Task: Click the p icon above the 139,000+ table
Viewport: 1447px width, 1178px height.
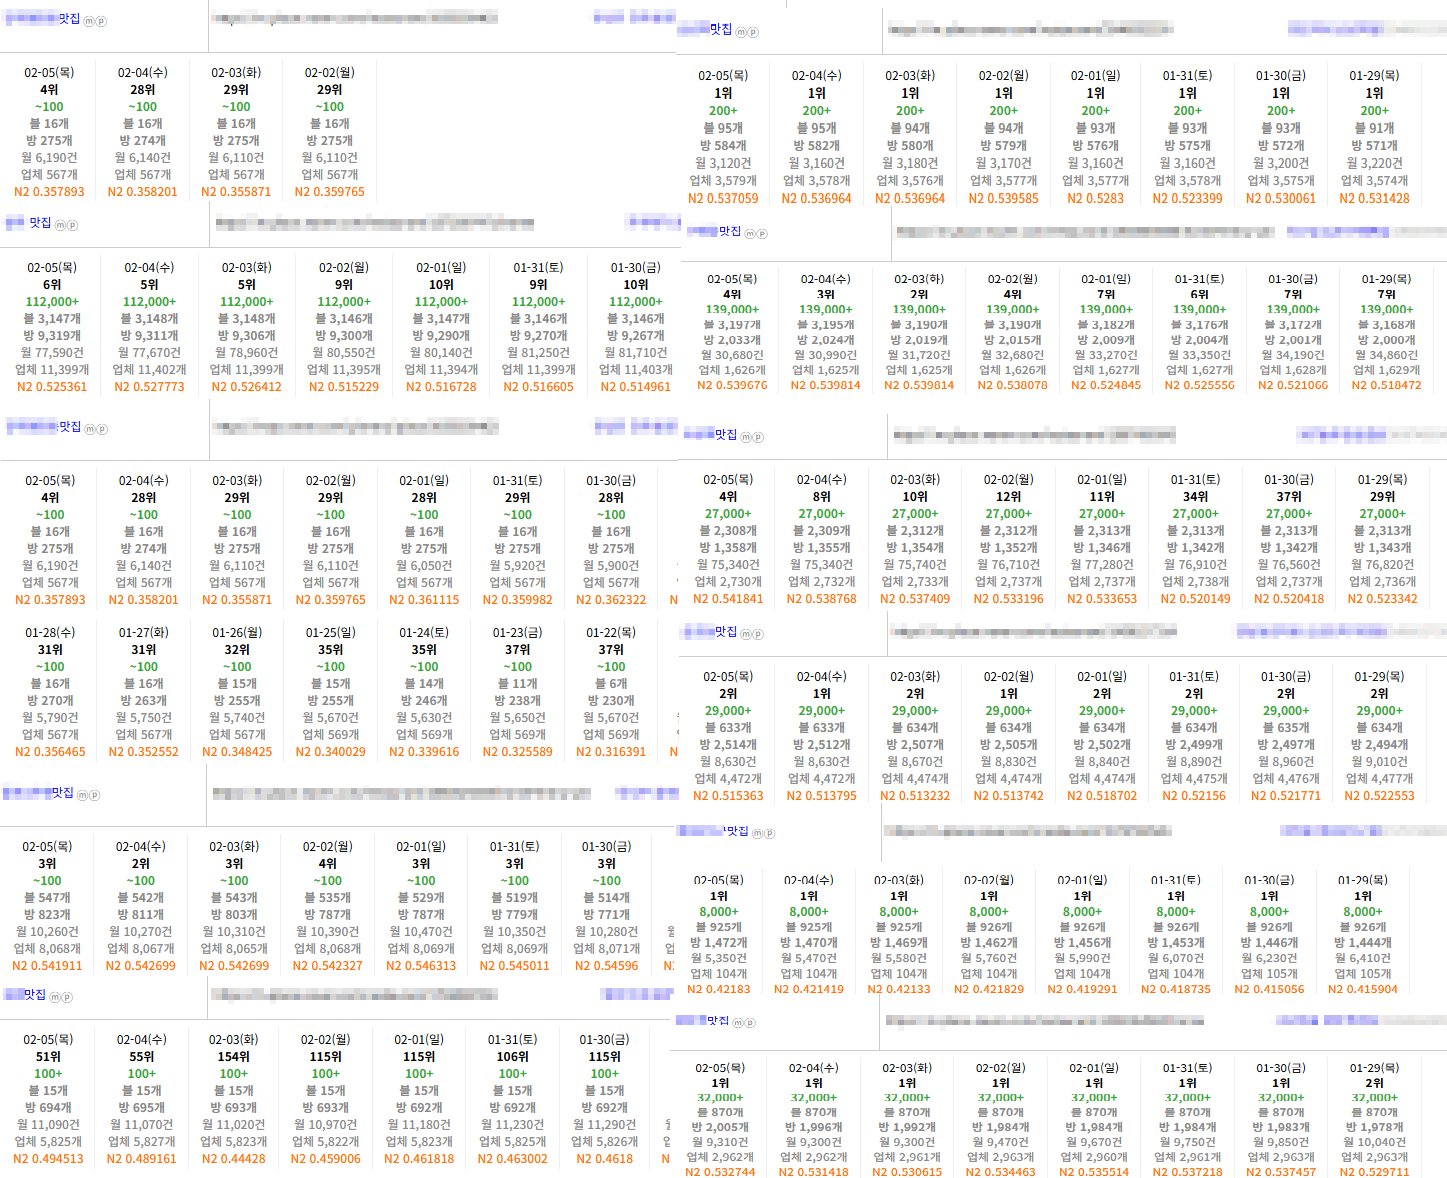Action: tap(762, 234)
